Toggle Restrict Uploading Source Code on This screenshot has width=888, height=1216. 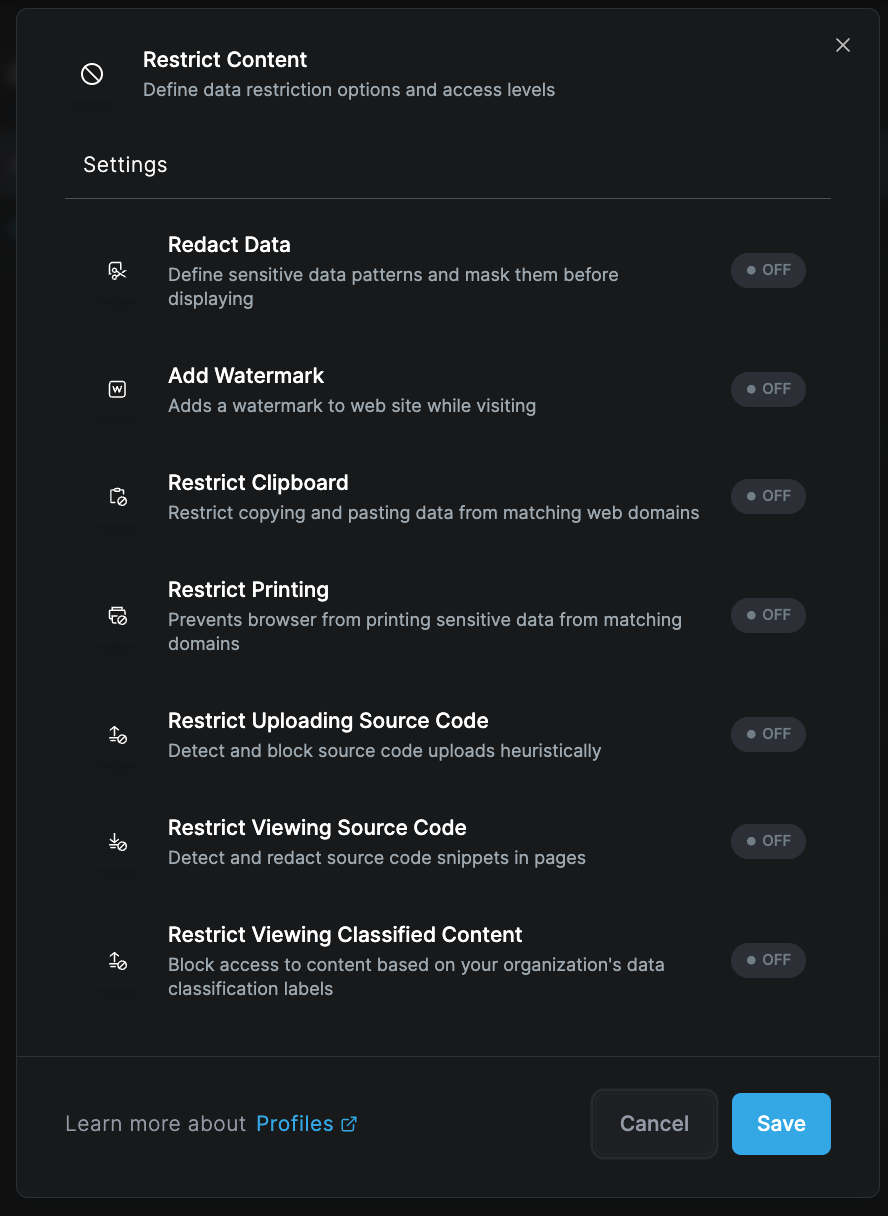(x=768, y=734)
